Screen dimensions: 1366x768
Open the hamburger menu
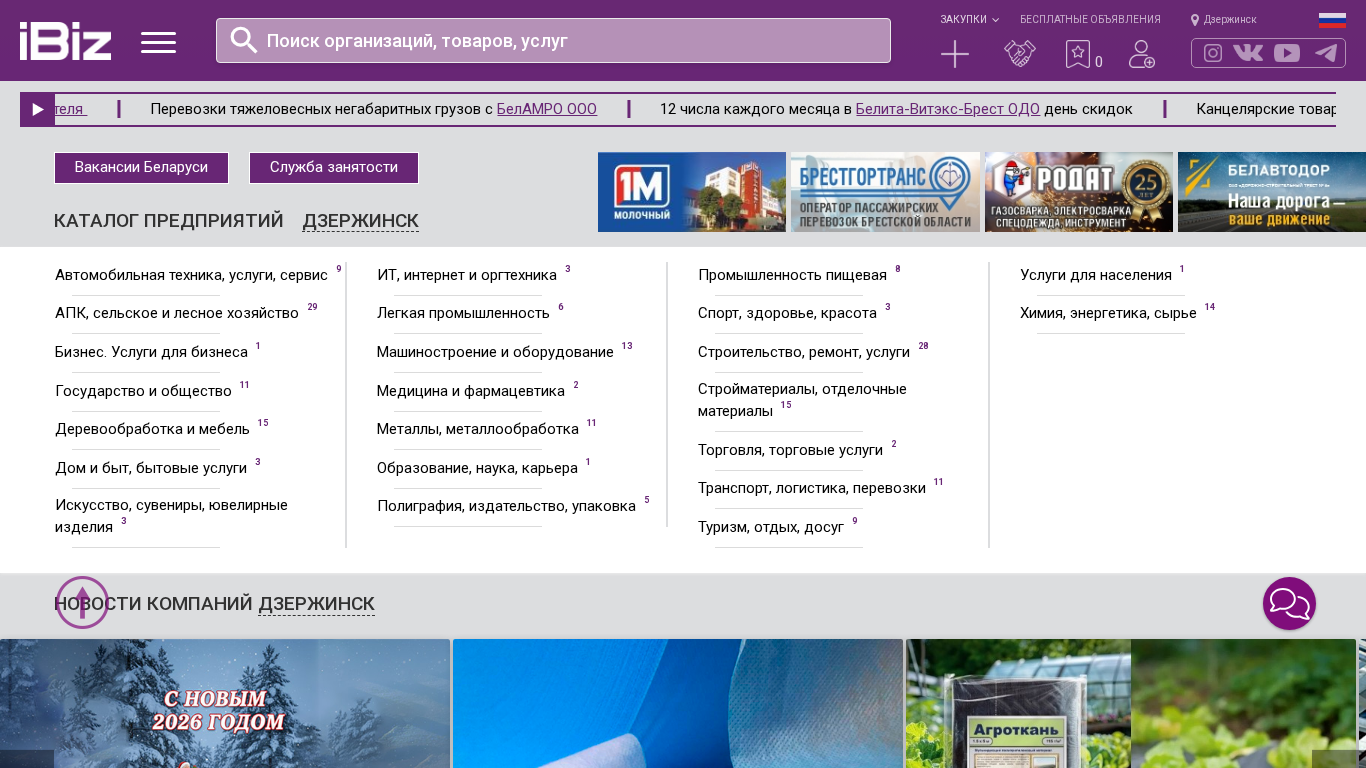click(x=158, y=42)
